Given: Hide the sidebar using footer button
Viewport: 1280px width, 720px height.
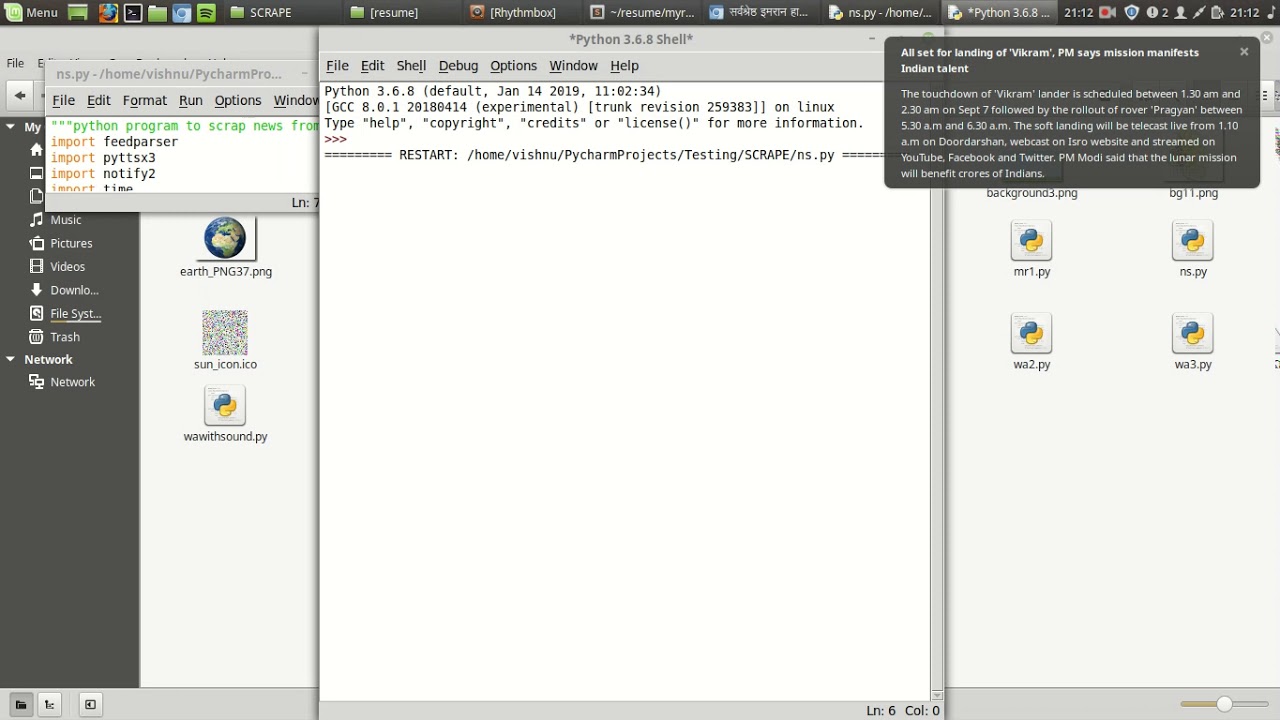Looking at the screenshot, I should 90,704.
